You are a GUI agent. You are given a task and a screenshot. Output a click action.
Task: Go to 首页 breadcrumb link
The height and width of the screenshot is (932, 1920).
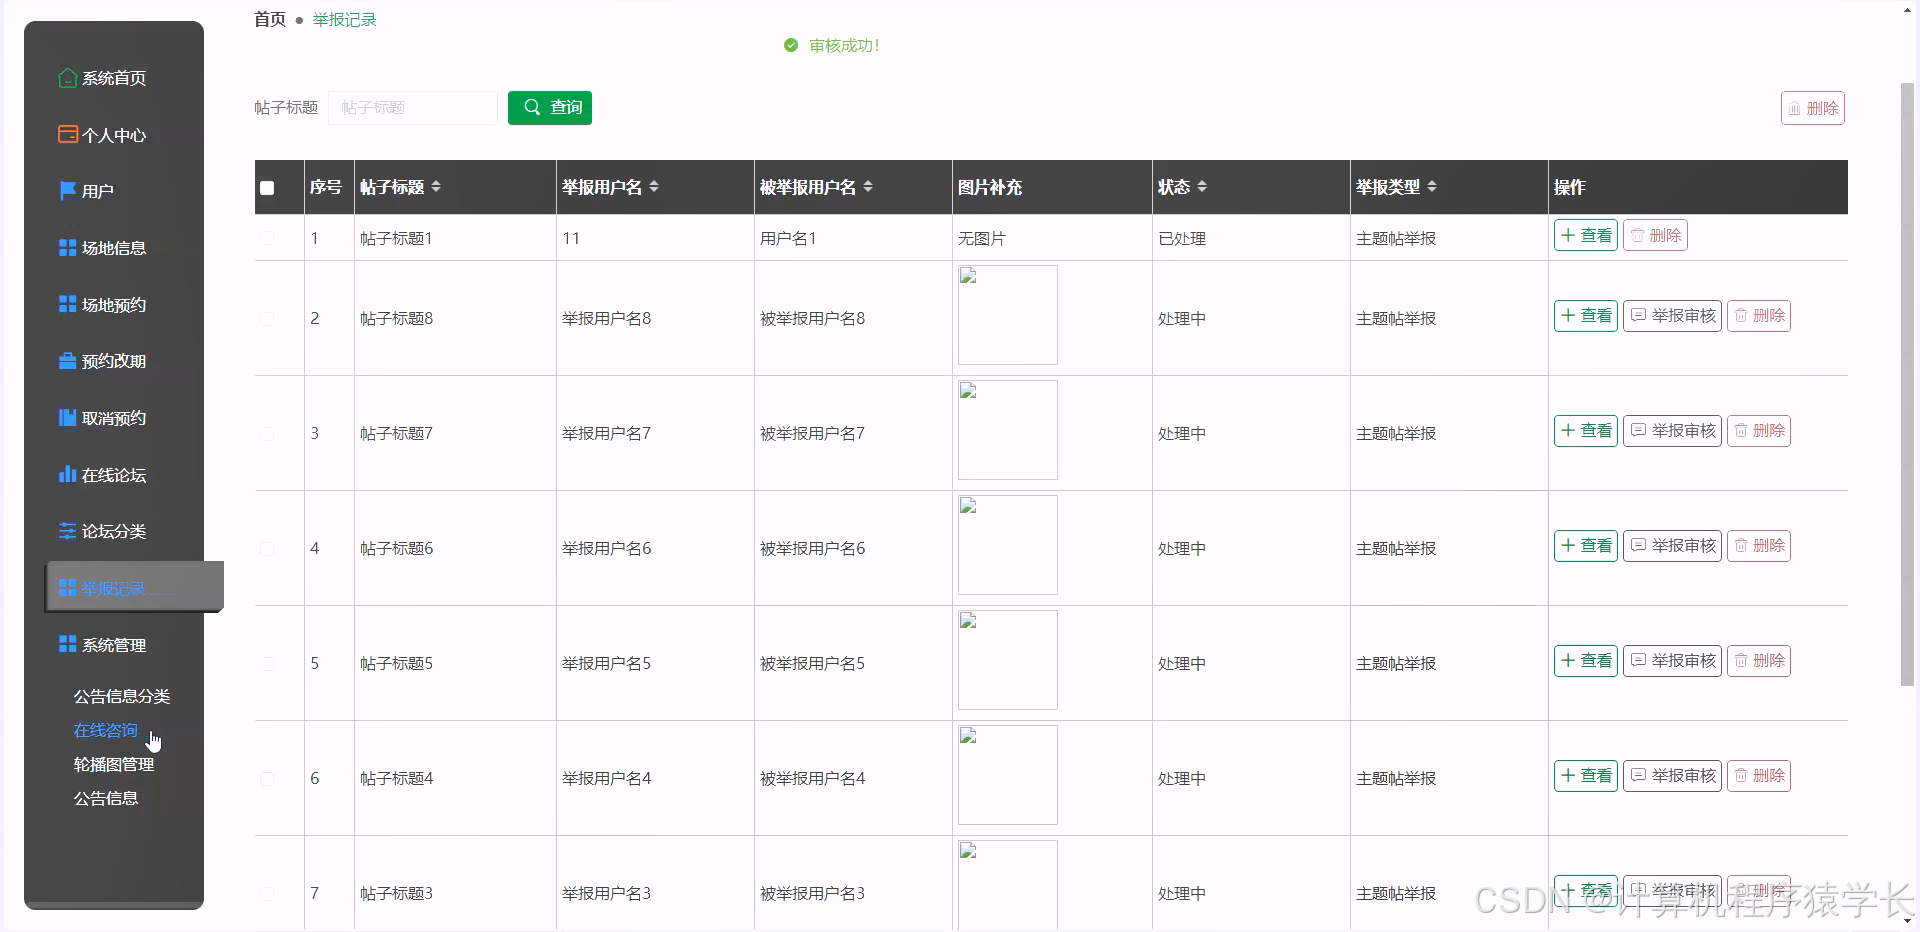point(270,19)
